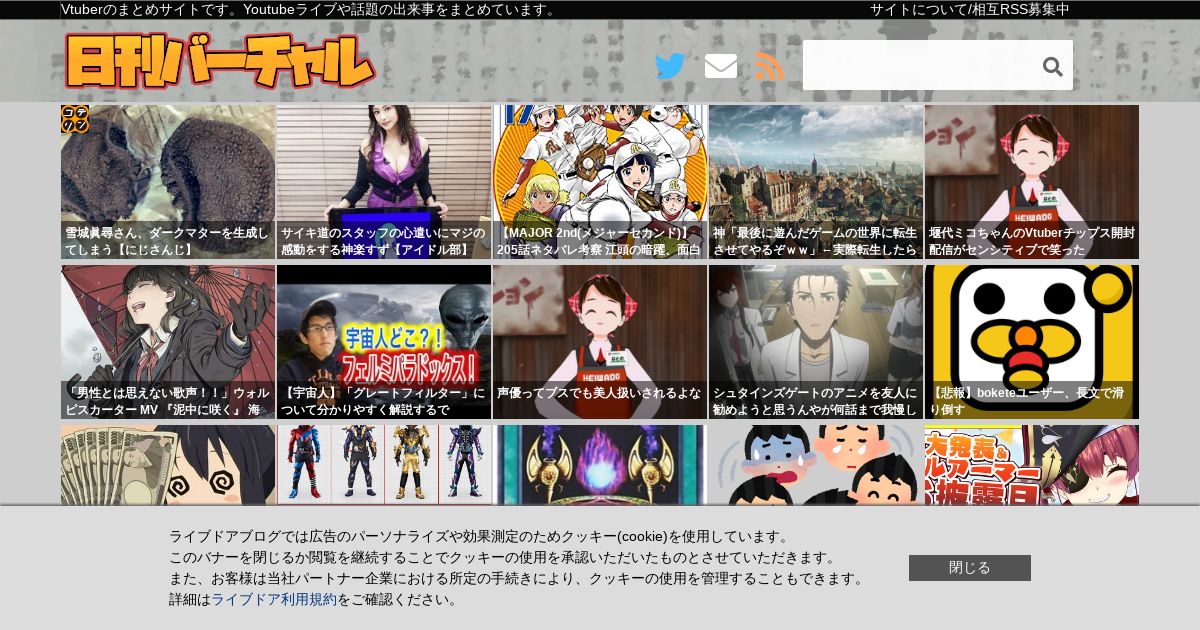Click 閉じる button on cookie banner

pyautogui.click(x=970, y=568)
